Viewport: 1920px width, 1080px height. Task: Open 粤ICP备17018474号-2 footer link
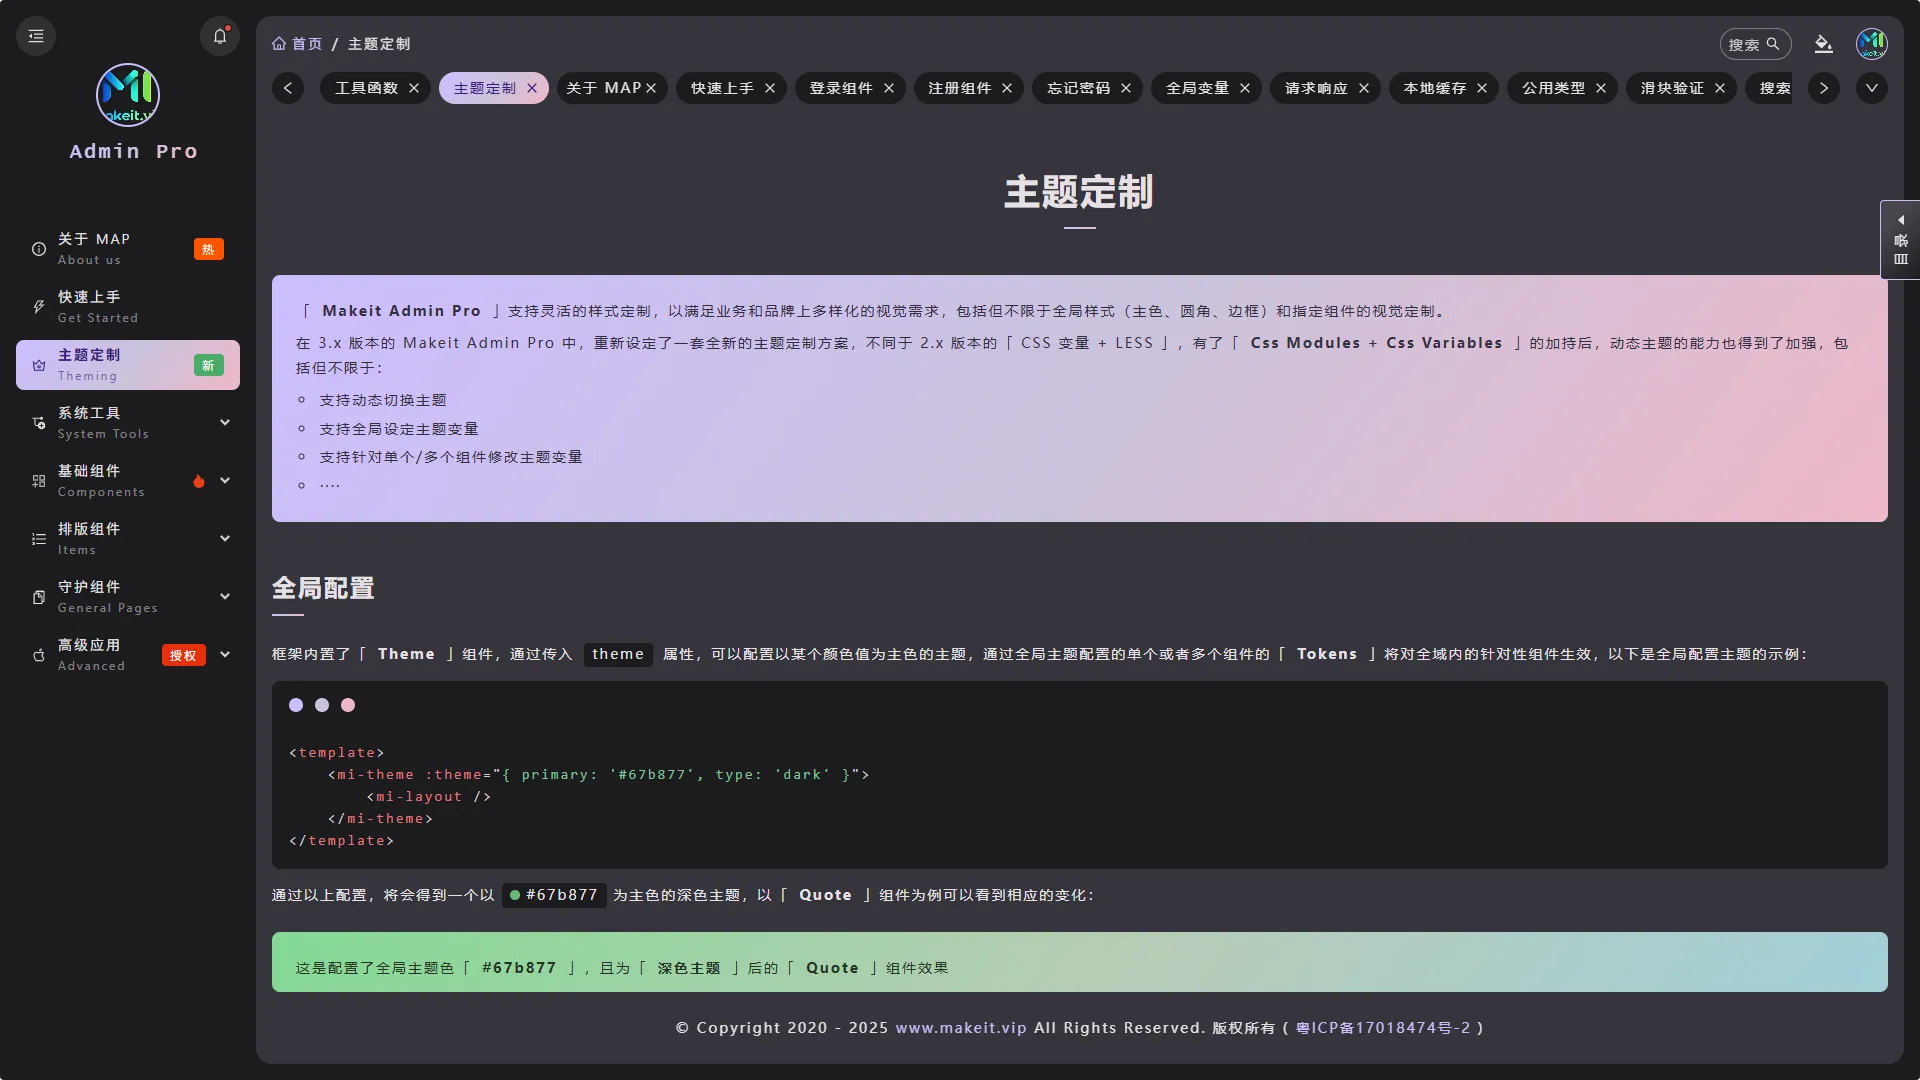click(1383, 1028)
